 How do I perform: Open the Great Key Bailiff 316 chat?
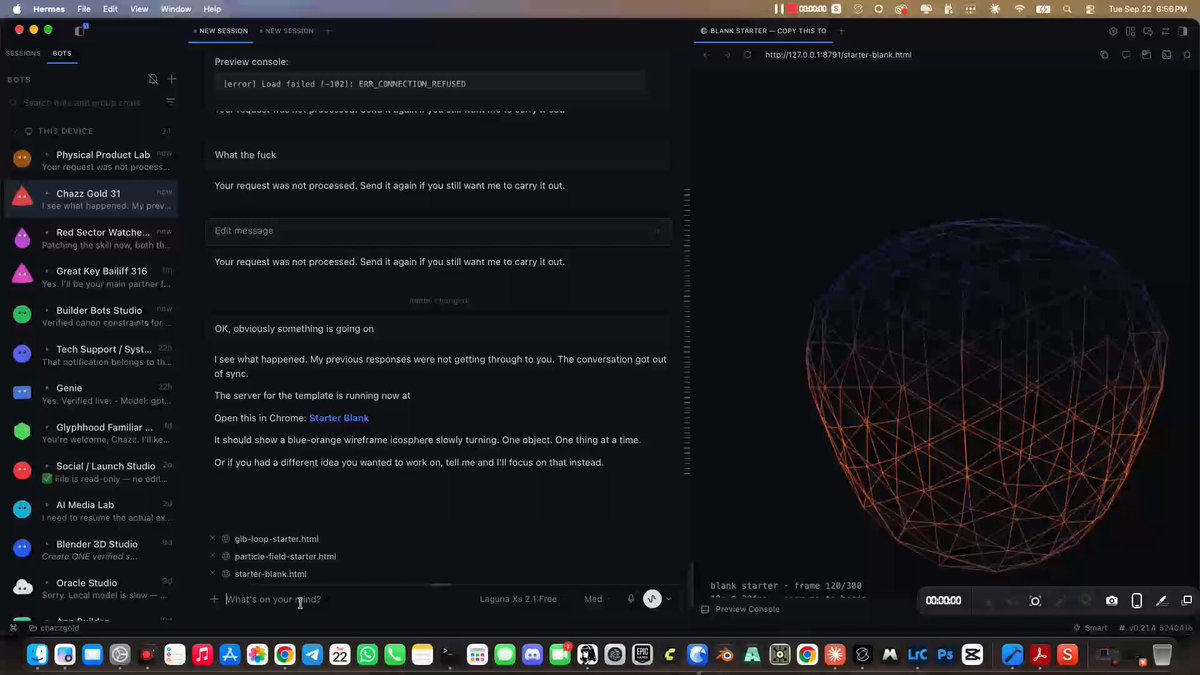pos(90,277)
